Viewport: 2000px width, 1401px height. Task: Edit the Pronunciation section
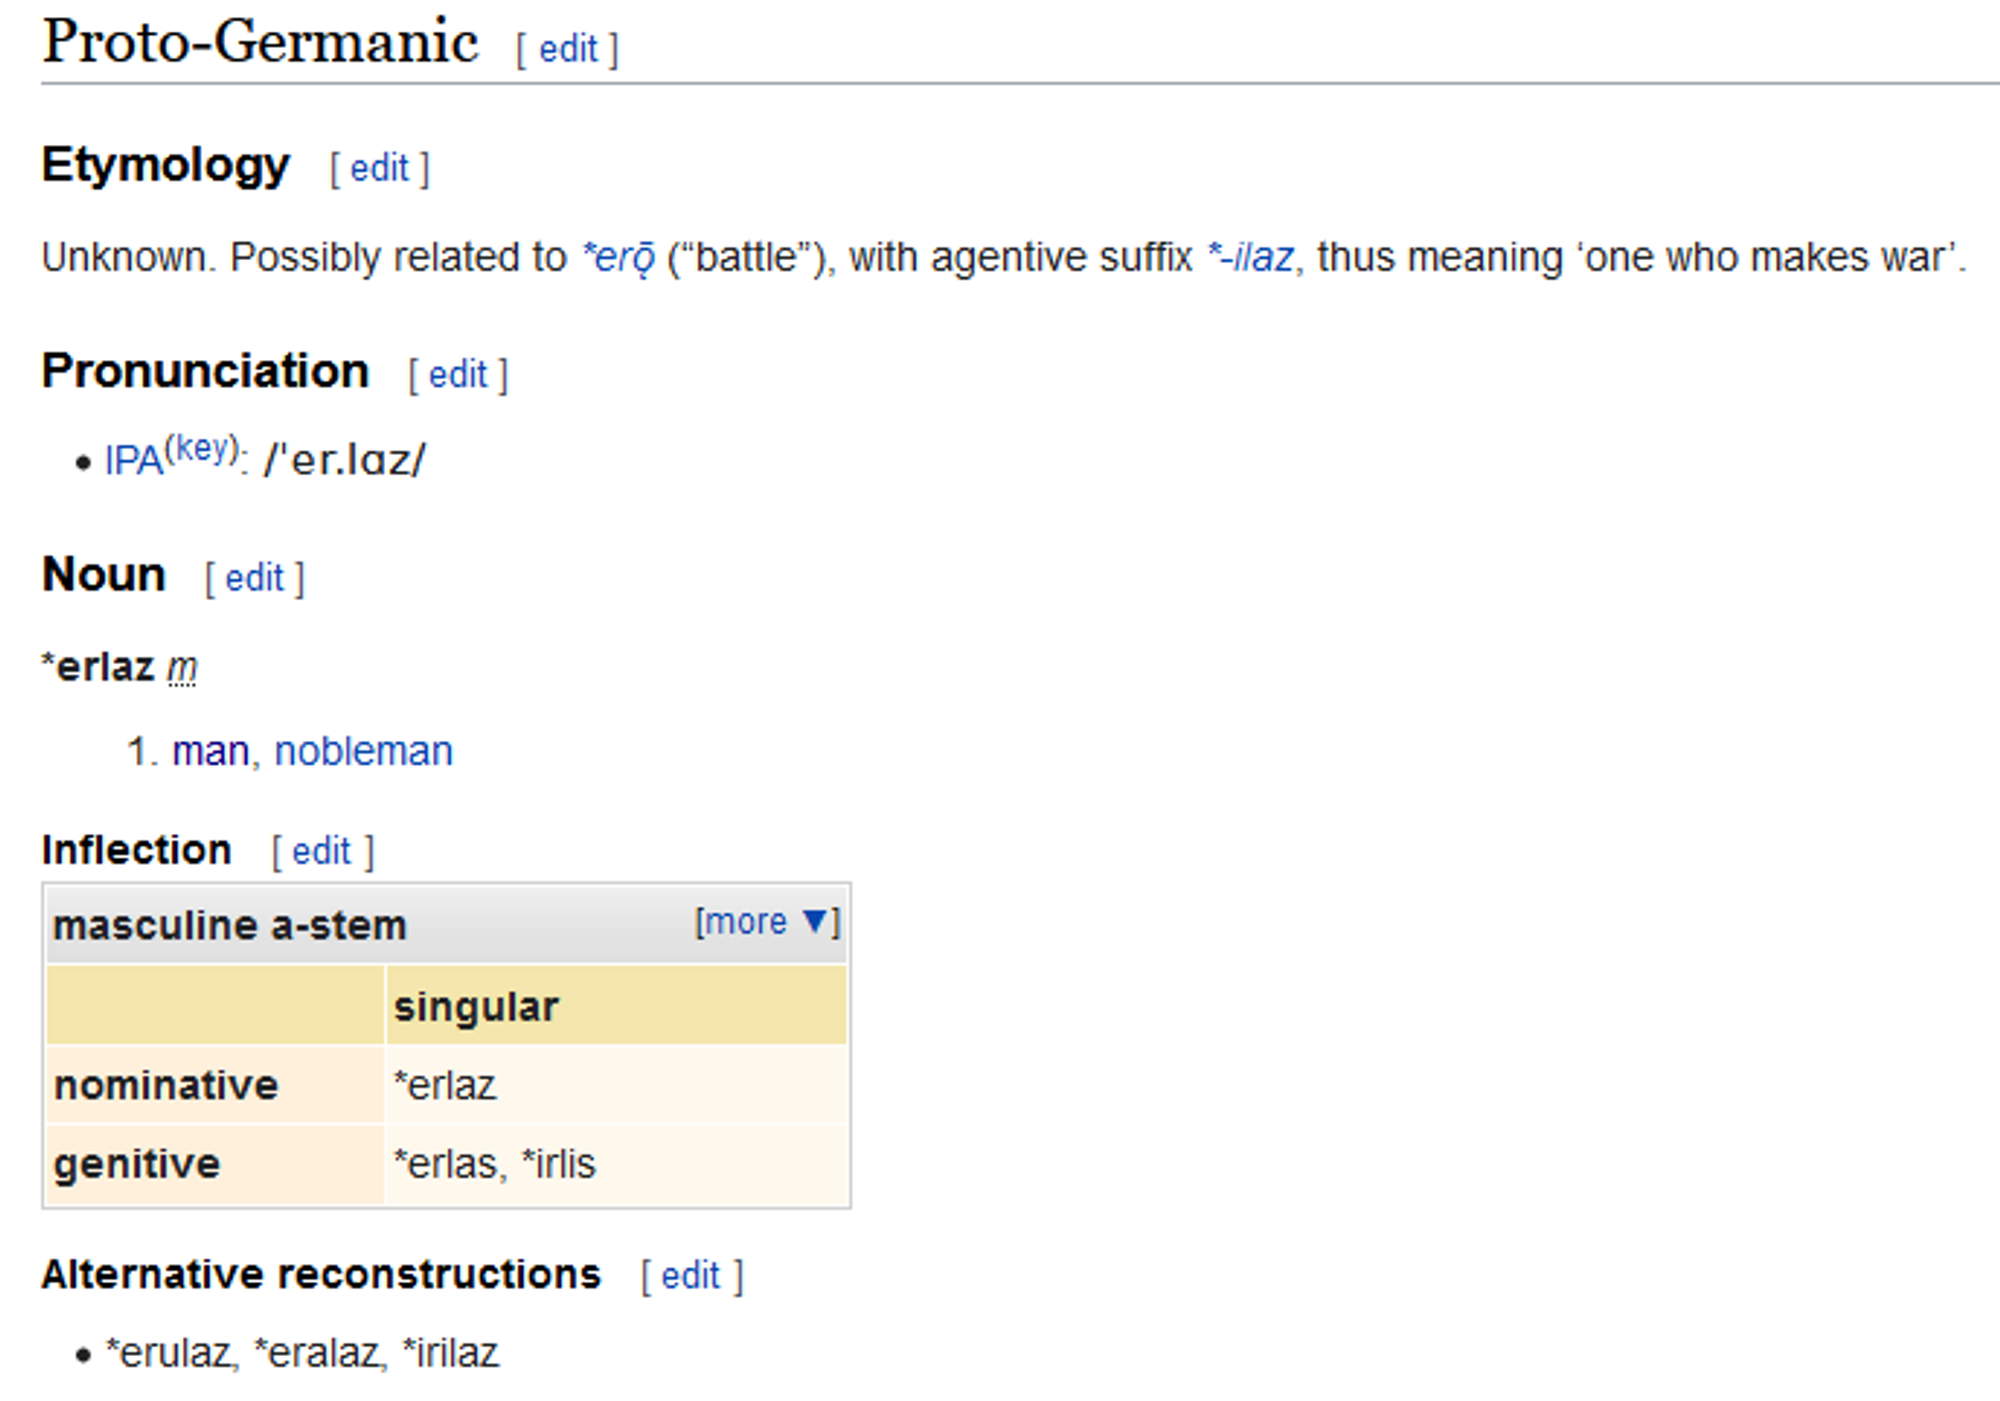(458, 375)
